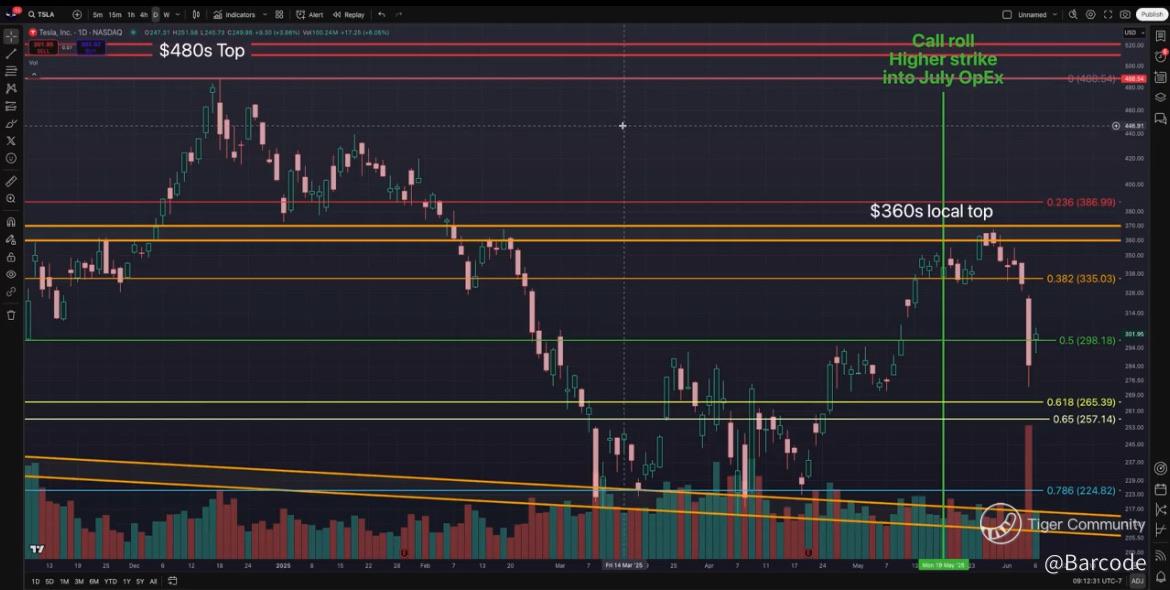Toggle lock all drawings
Screen dimensions: 1170x590
(x=10, y=257)
